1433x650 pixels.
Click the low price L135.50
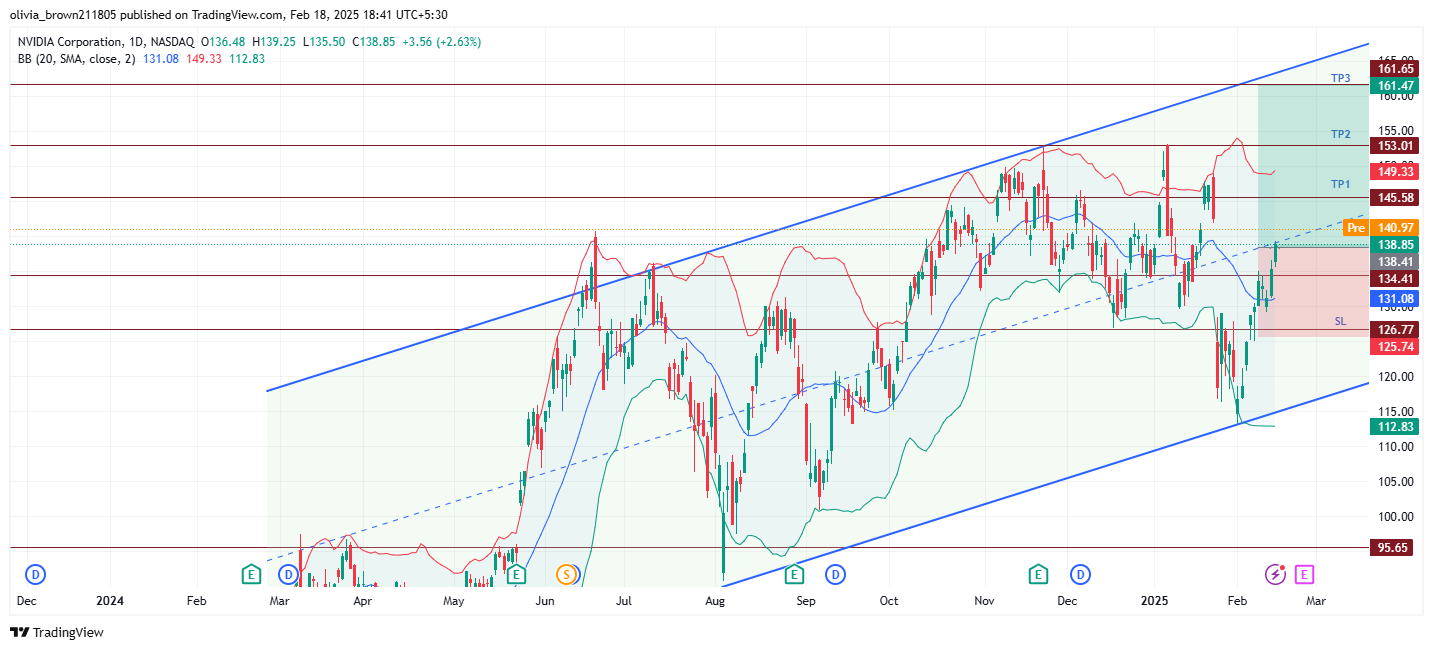(x=322, y=42)
